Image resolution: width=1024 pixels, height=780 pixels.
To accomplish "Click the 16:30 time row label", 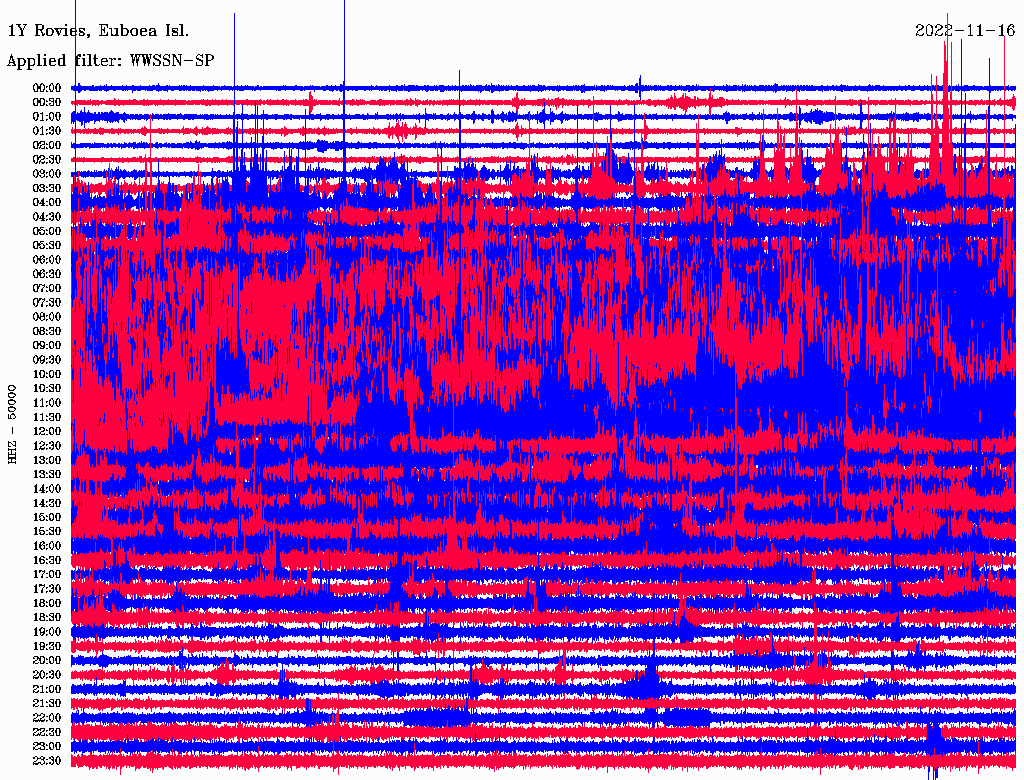I will (47, 561).
